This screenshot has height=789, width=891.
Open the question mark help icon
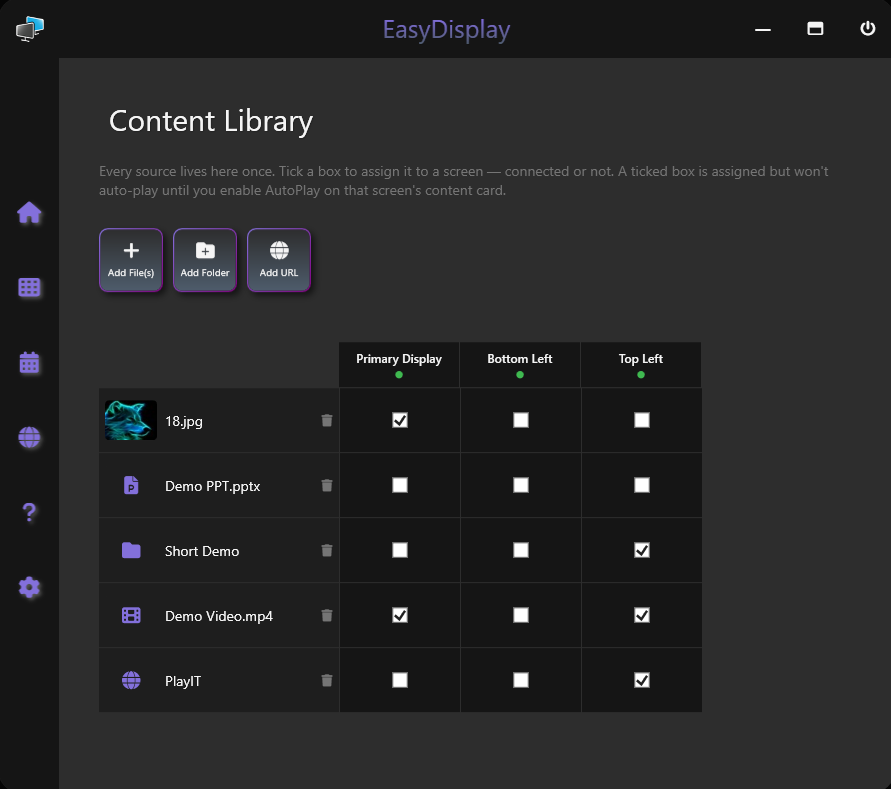coord(29,512)
